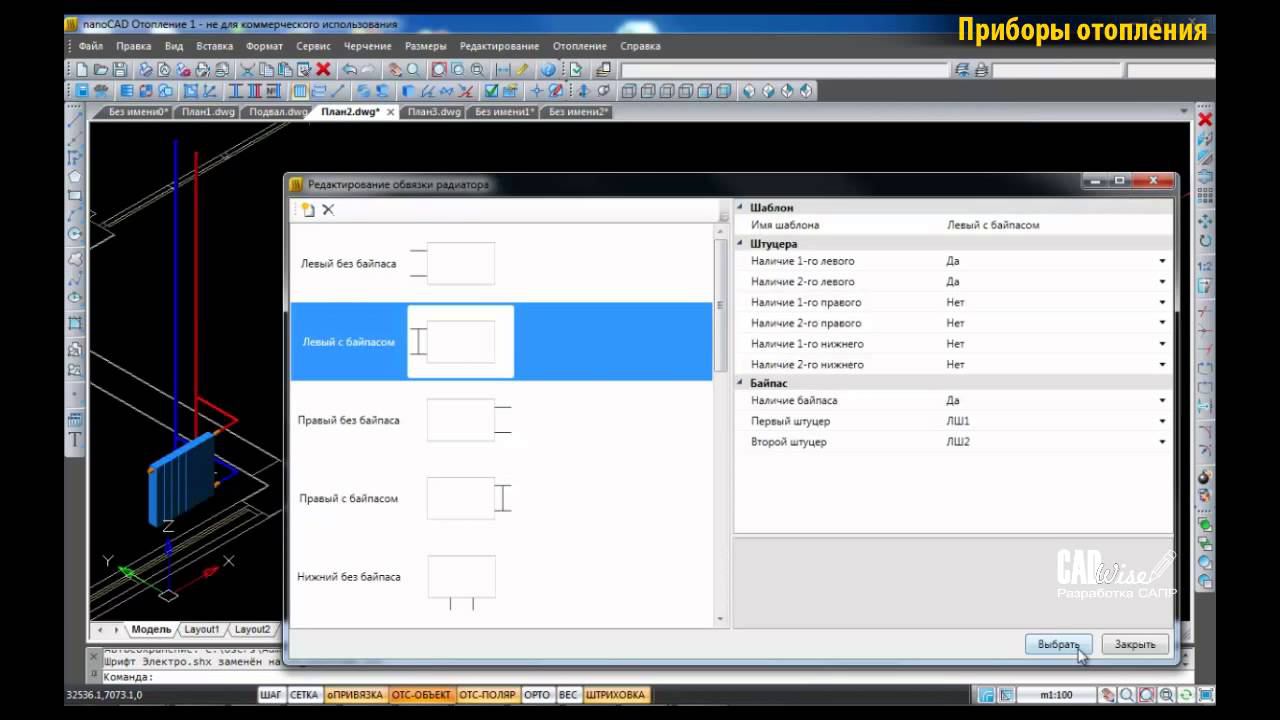Click the red X icon atop right toolbar
The image size is (1280, 720).
(1205, 120)
